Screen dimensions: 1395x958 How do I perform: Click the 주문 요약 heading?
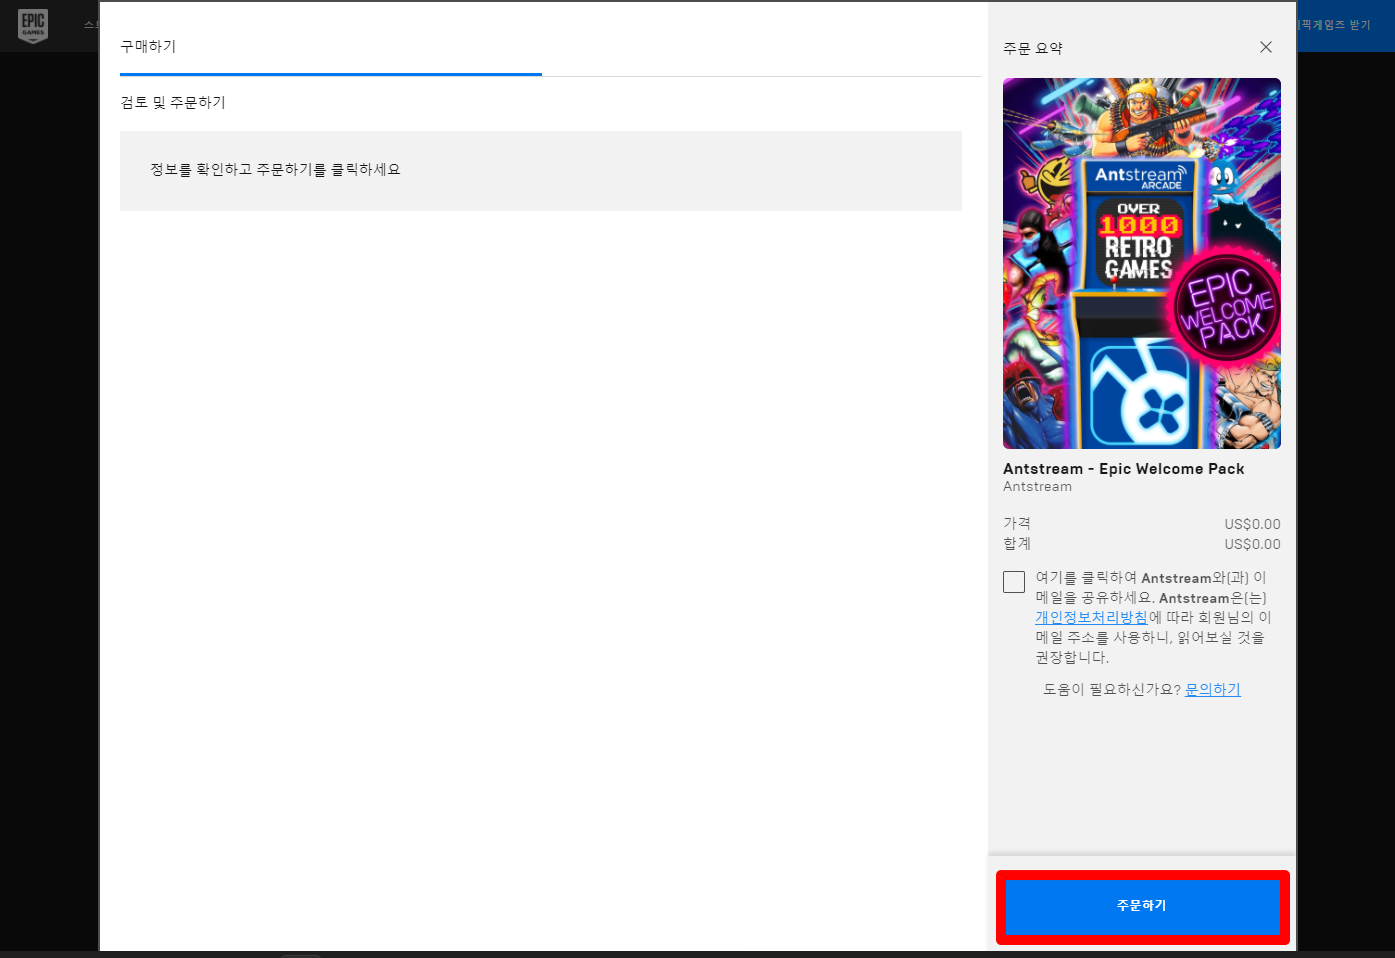pyautogui.click(x=1033, y=48)
